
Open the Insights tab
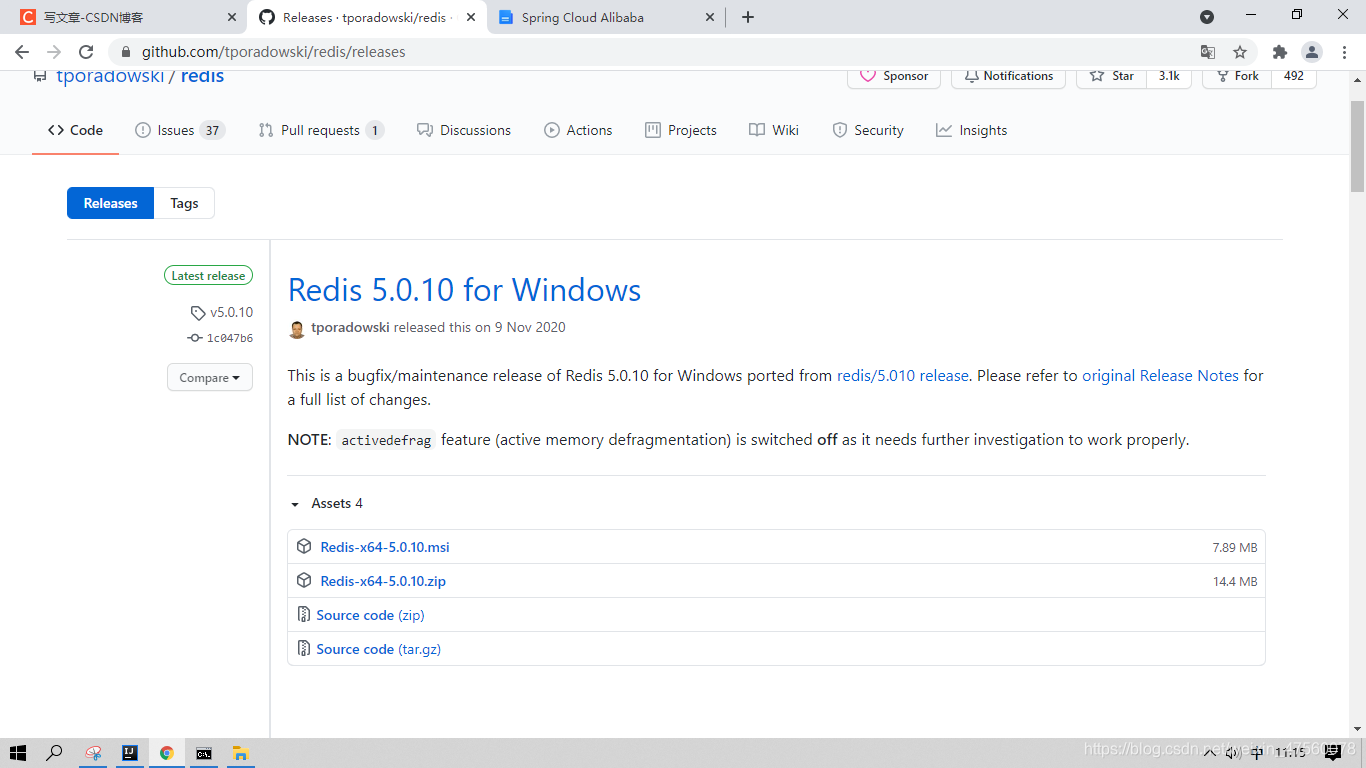[972, 130]
